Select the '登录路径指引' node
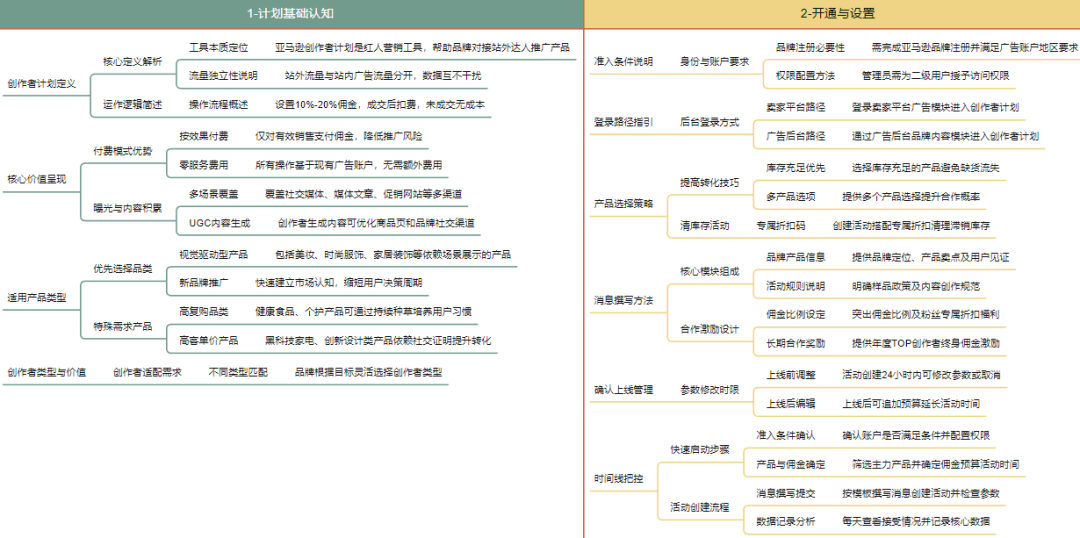The height and width of the screenshot is (538, 1080). 623,122
